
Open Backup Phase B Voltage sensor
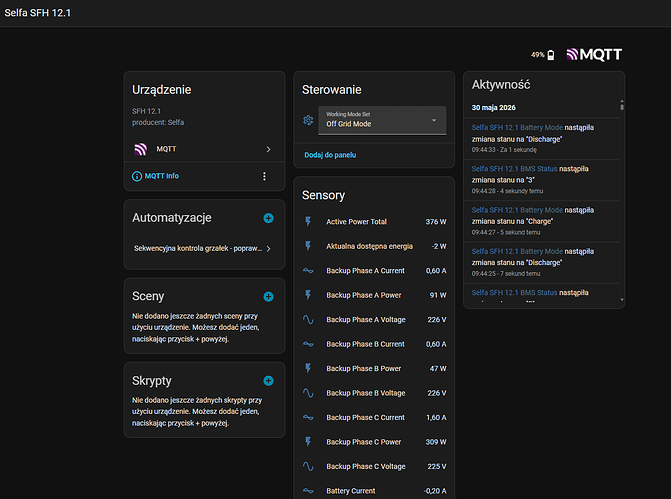[374, 393]
